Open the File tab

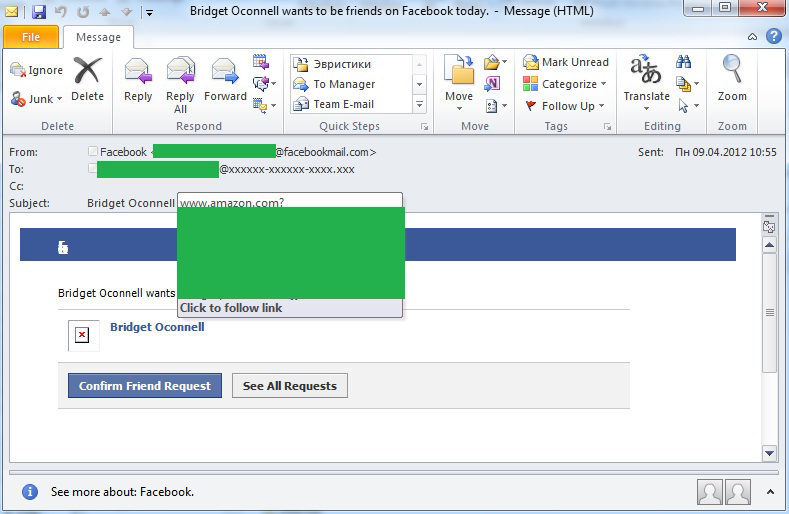pos(31,37)
